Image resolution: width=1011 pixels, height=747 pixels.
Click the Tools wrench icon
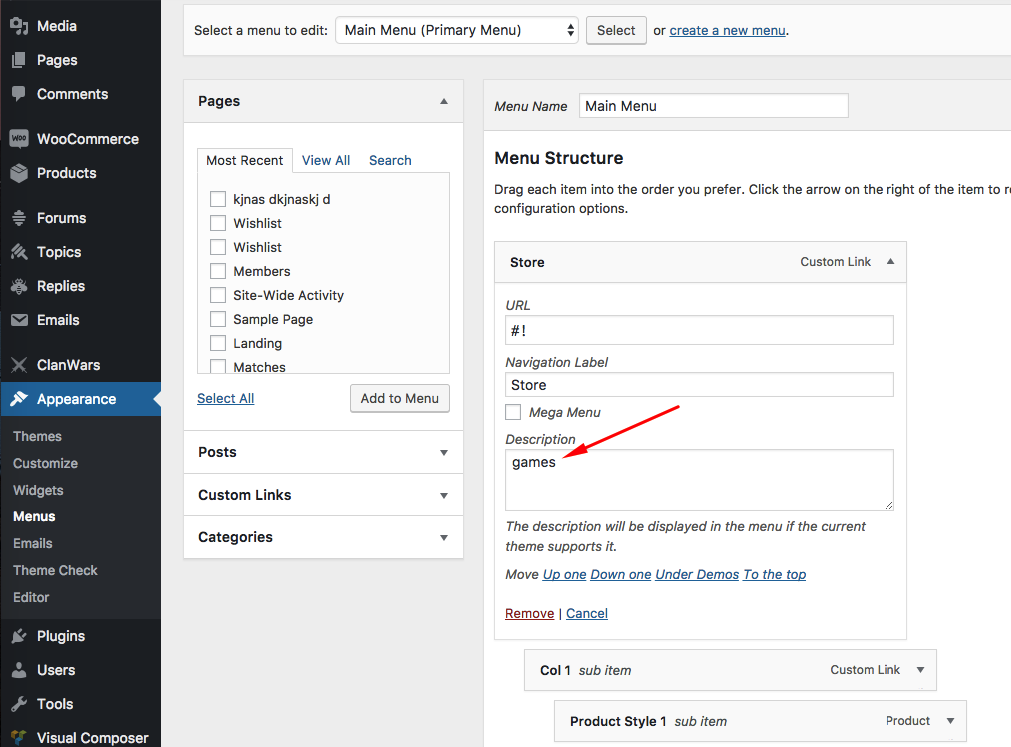[x=19, y=704]
